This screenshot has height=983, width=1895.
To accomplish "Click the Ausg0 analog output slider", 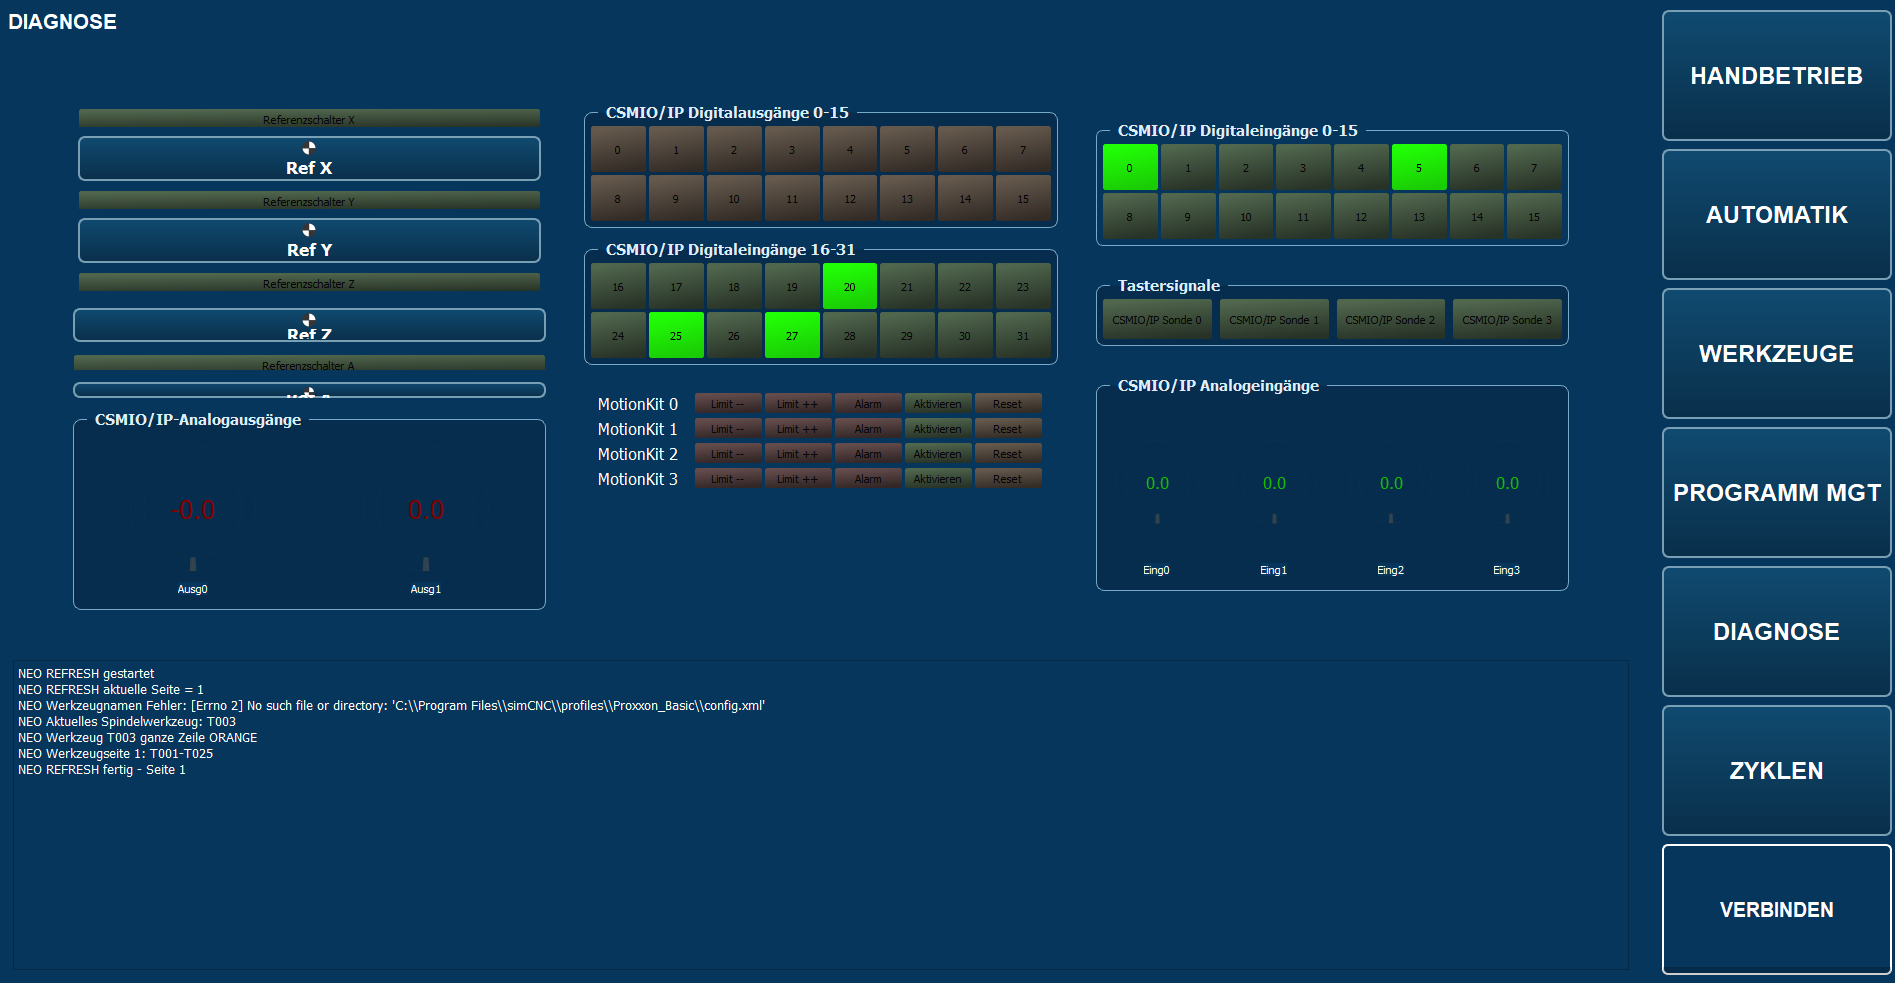I will point(193,563).
